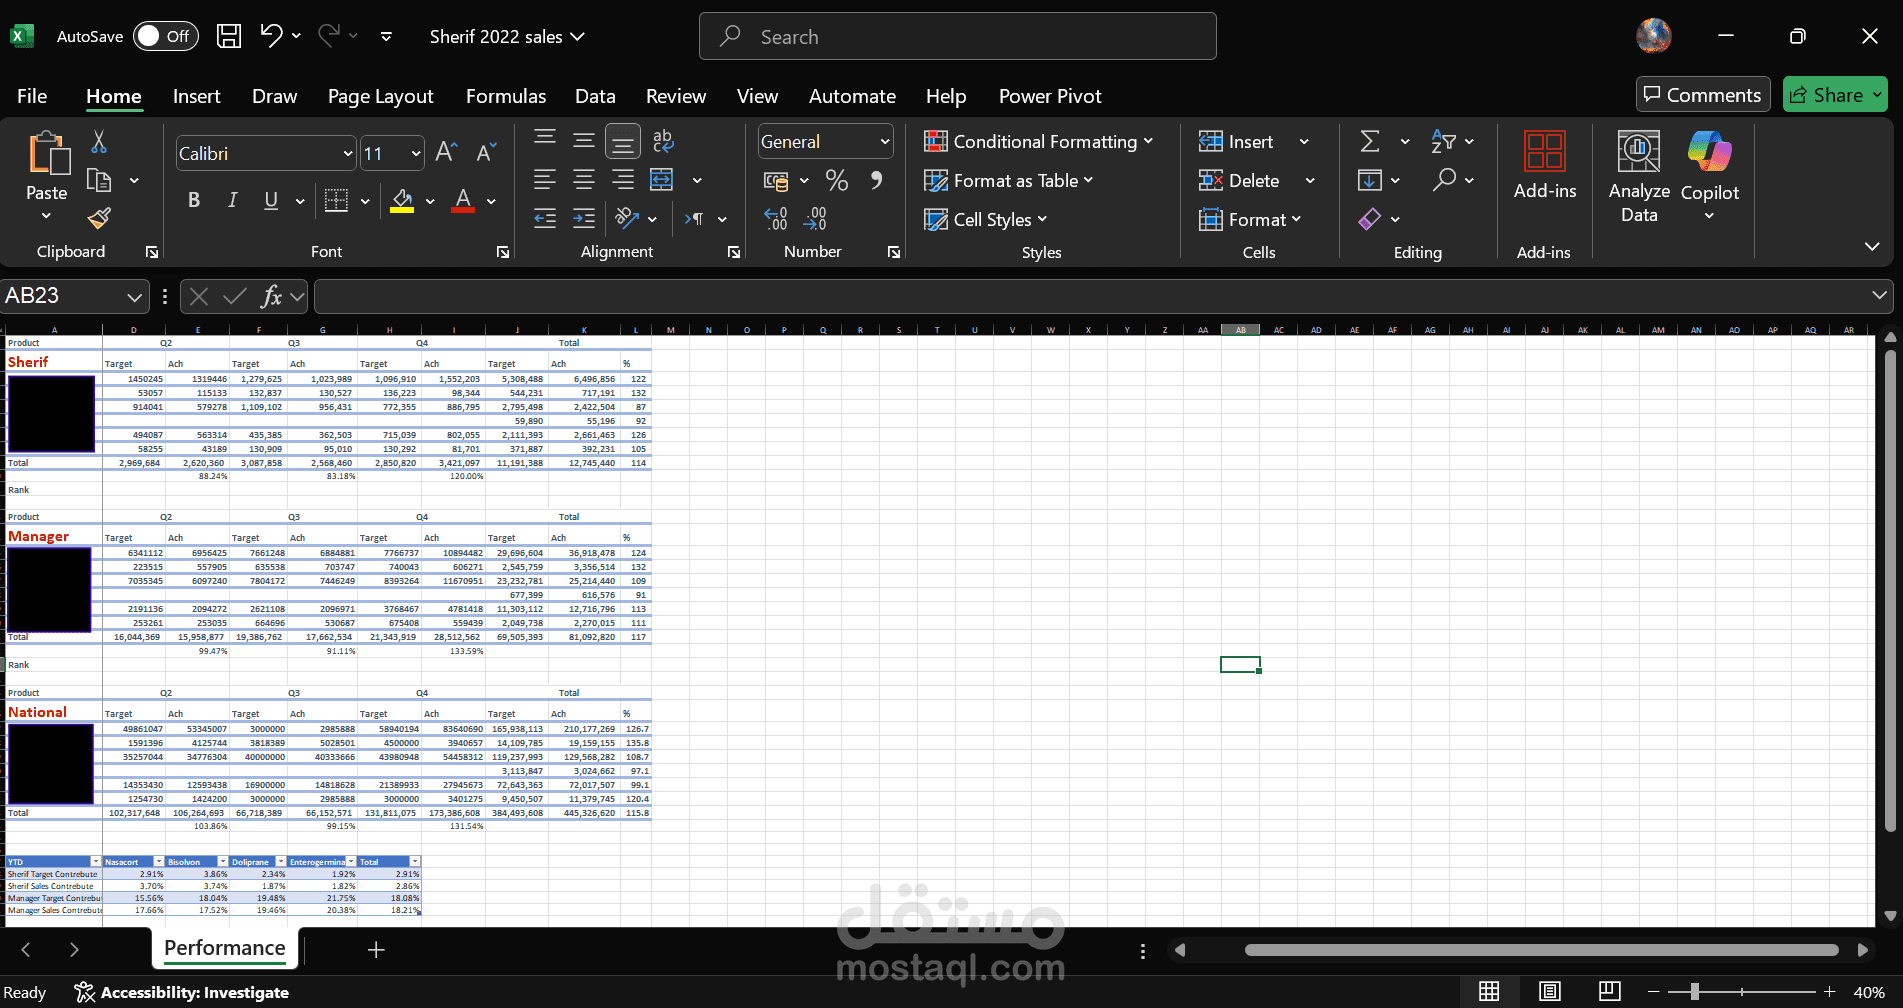Apply Percent Style format

[x=837, y=180]
